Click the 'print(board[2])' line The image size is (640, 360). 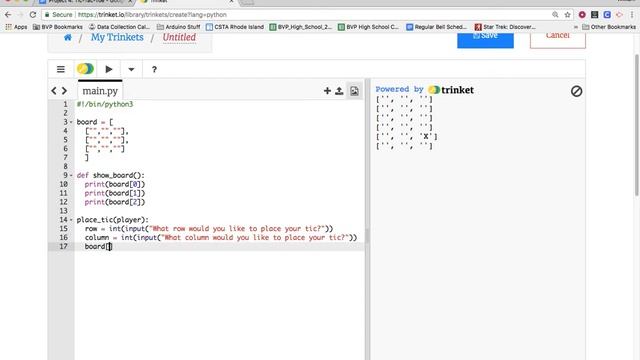(x=115, y=202)
